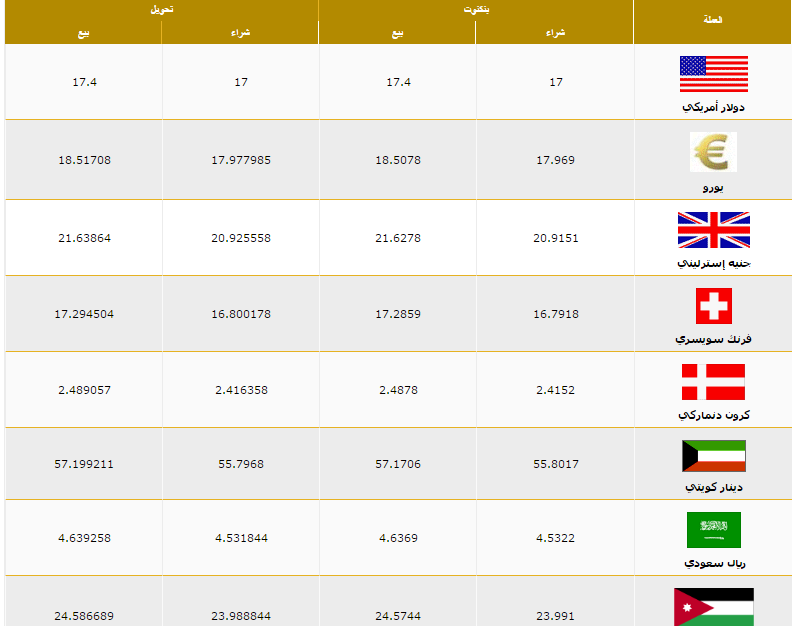The image size is (797, 626).
Task: Click the Kuwaiti dinar flag icon
Action: [713, 456]
